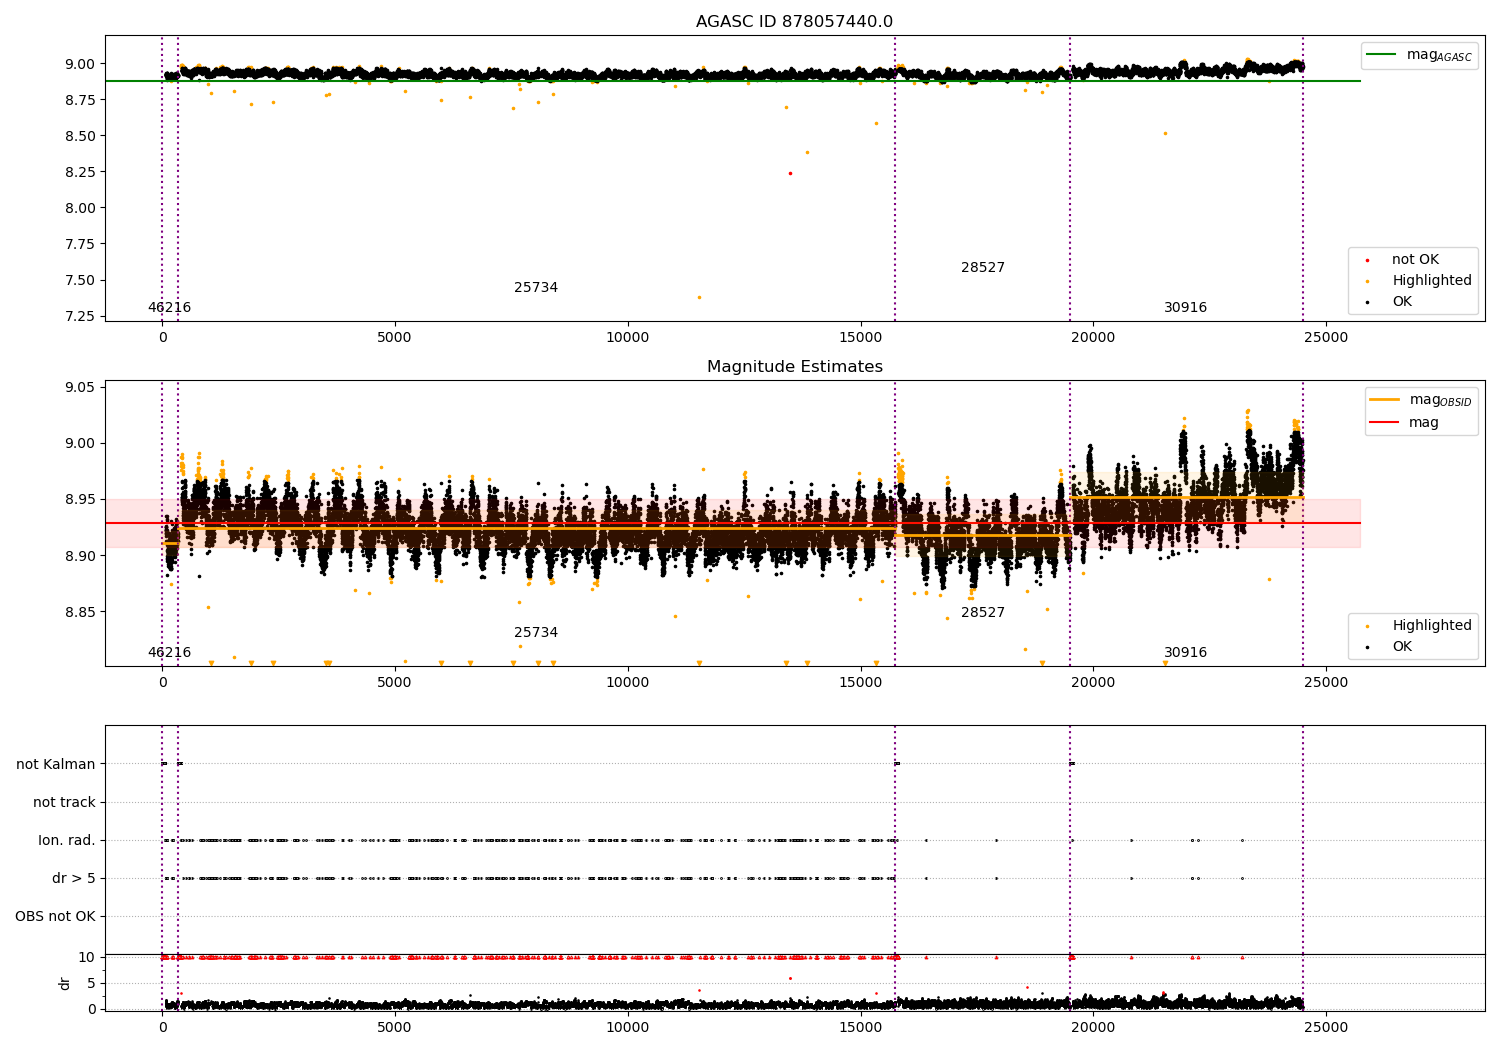Click obsid label 25734 in Magnitude Estimates plot
The image size is (1500, 1050).
pos(536,633)
